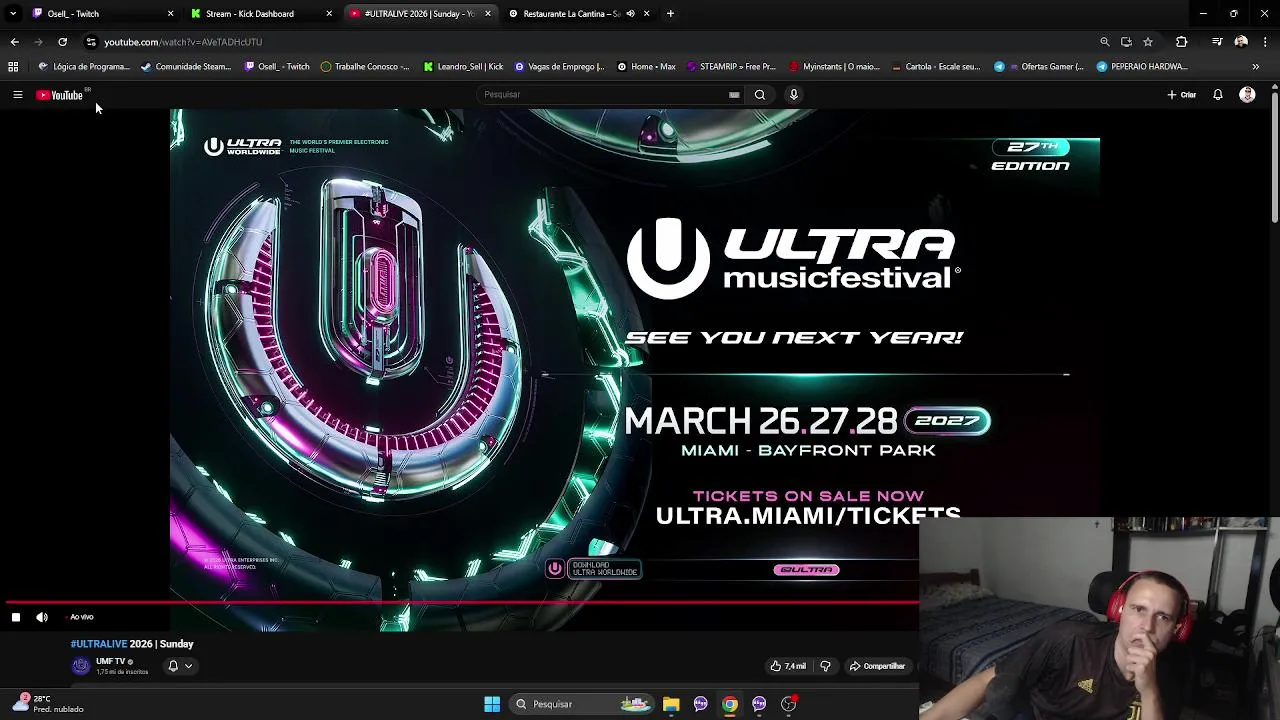This screenshot has height=720, width=1280.
Task: Open YouTube notifications bell in header
Action: [1218, 95]
